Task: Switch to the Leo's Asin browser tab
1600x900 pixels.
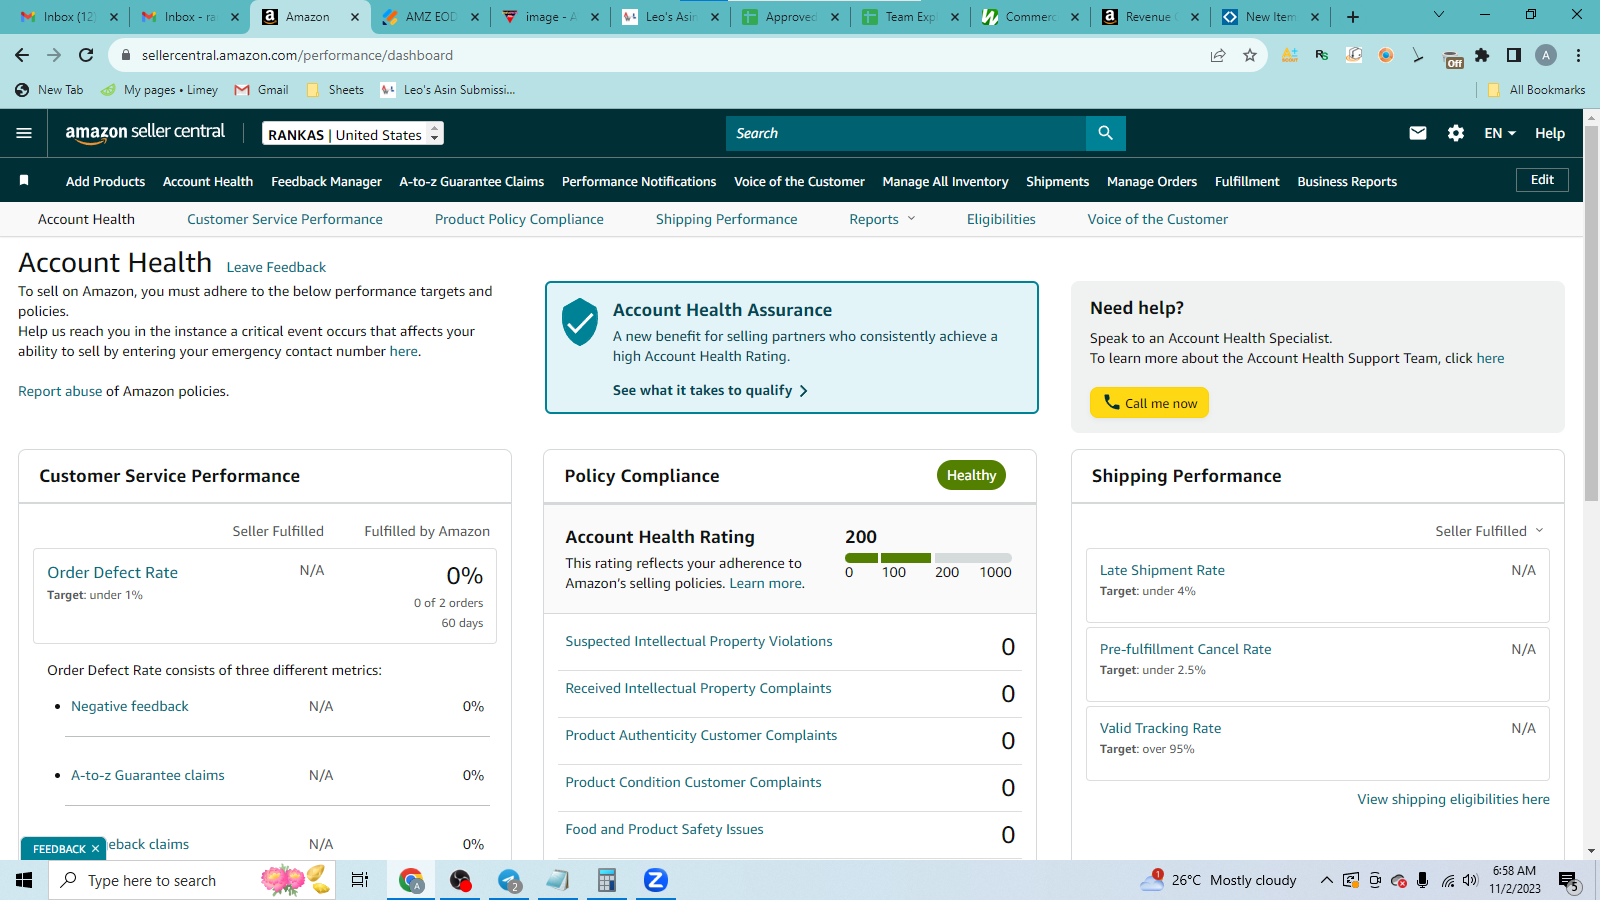Action: click(670, 16)
